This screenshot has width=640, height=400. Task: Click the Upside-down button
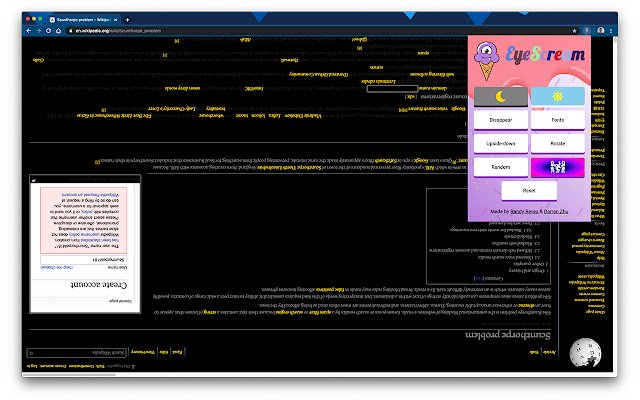[500, 144]
